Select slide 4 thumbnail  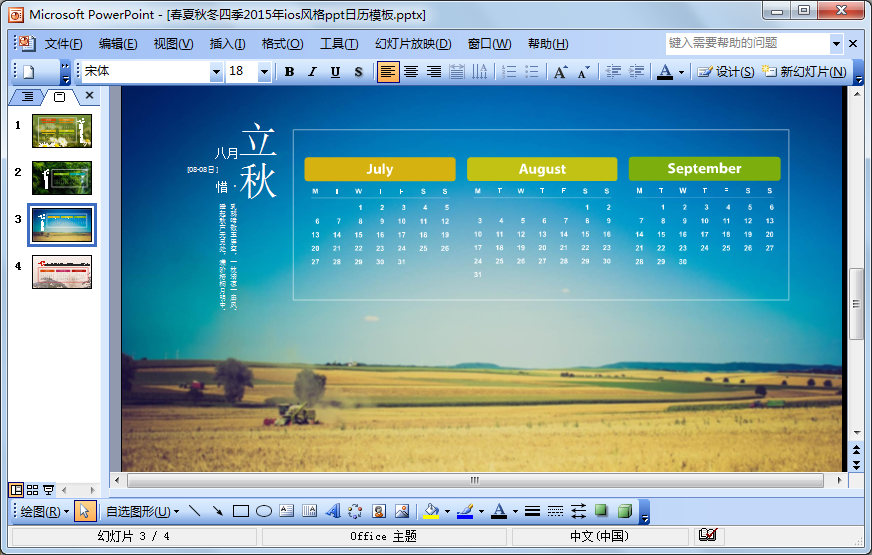coord(62,272)
